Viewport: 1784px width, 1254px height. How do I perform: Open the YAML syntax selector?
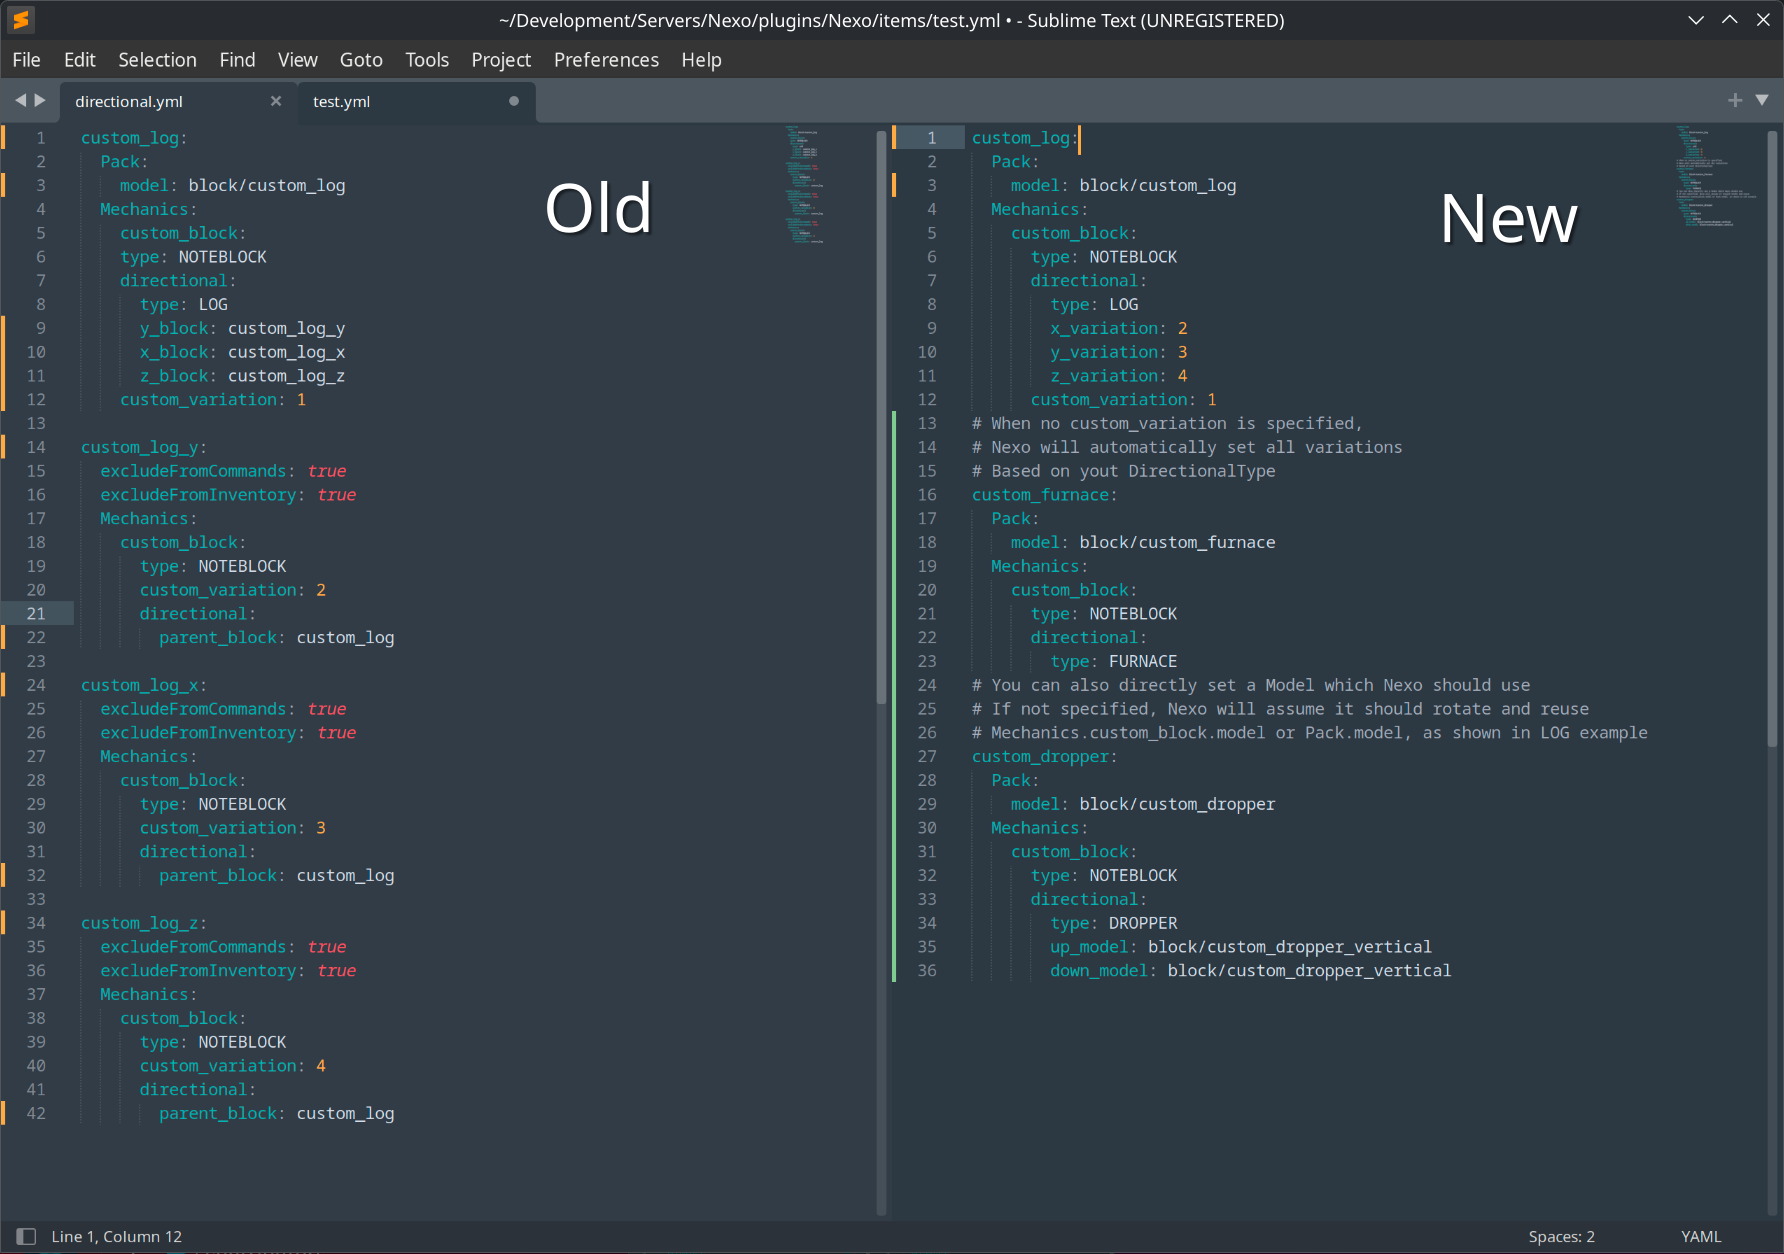point(1700,1237)
